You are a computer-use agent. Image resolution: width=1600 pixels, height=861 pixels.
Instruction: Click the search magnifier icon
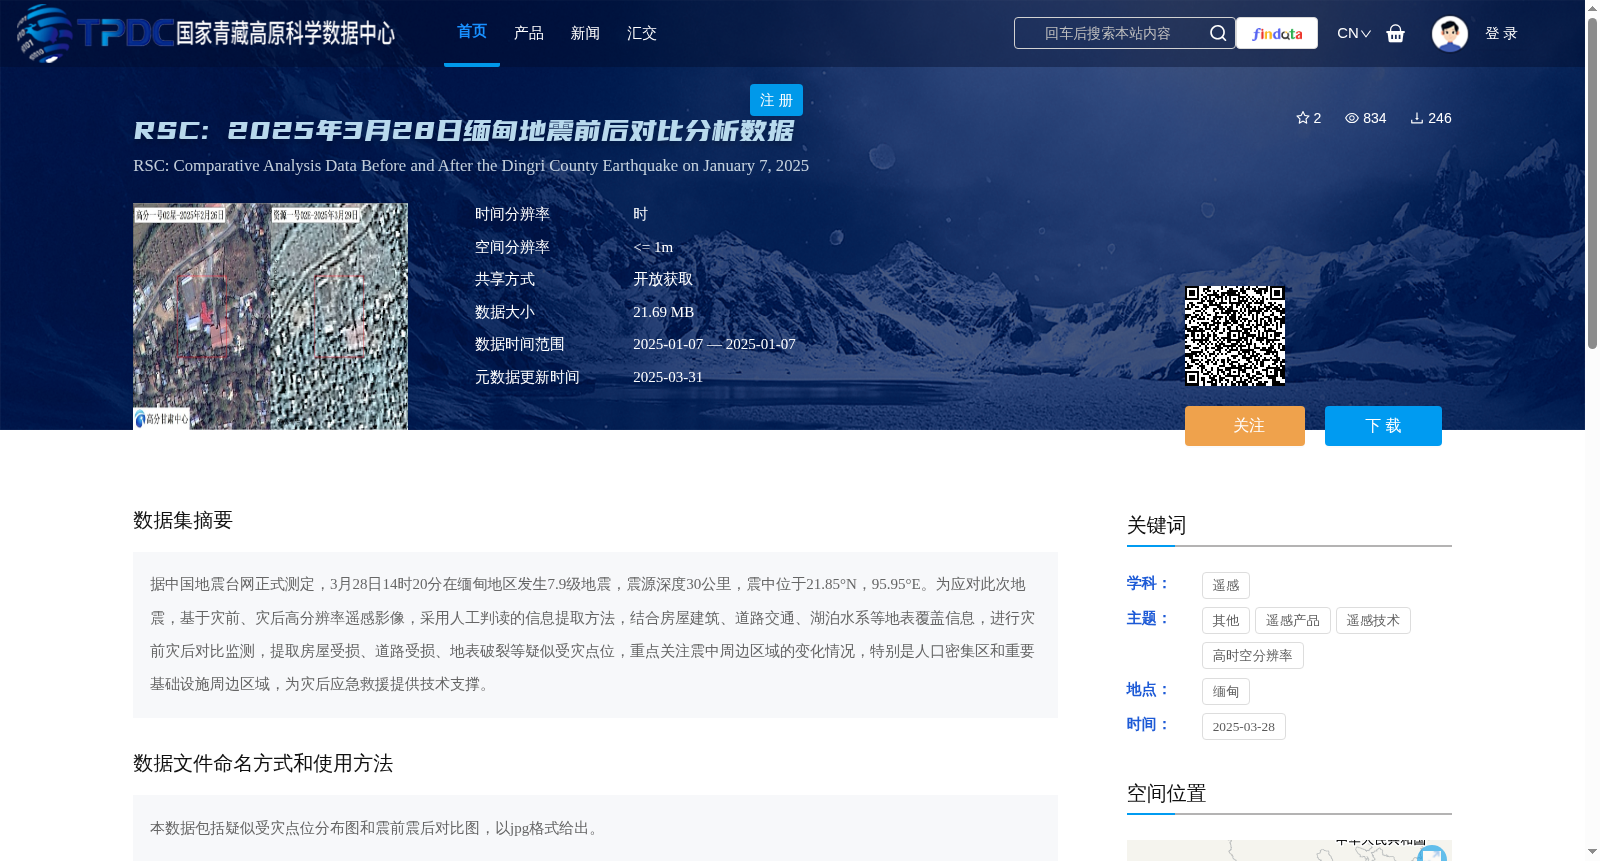tap(1217, 33)
